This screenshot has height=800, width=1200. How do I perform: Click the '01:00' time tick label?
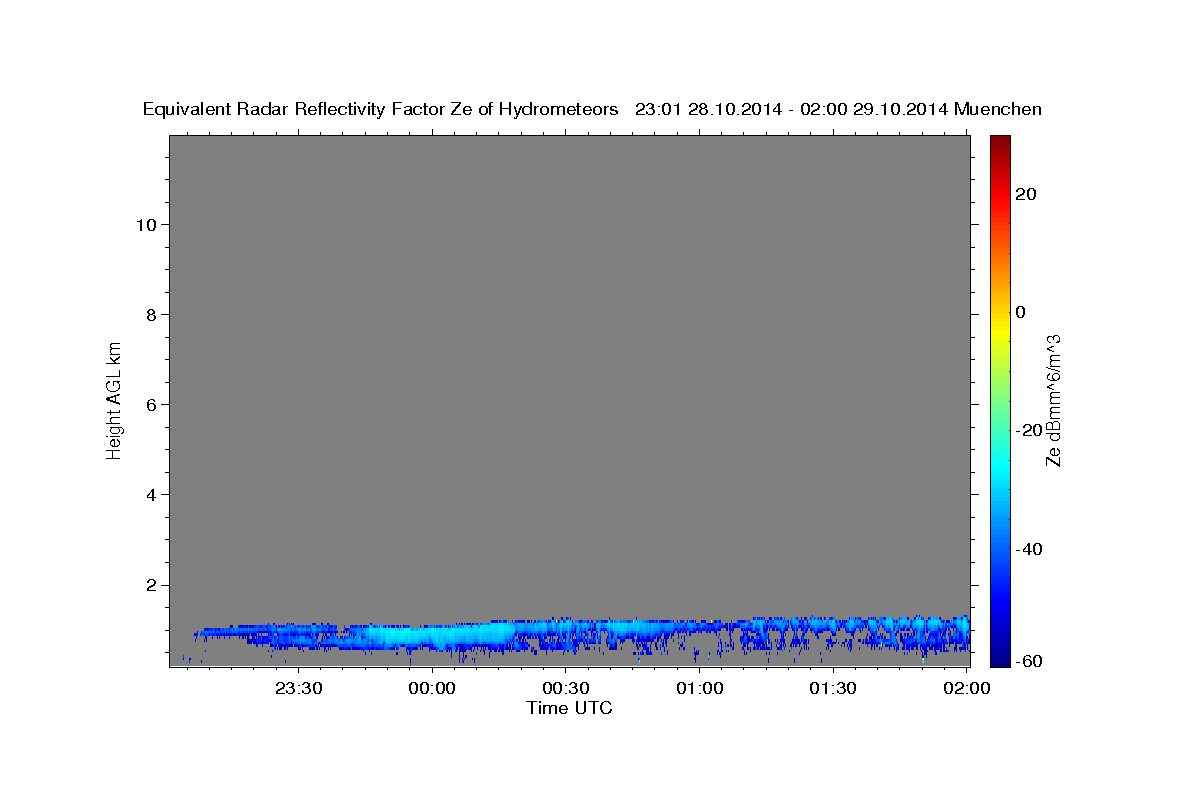[699, 688]
